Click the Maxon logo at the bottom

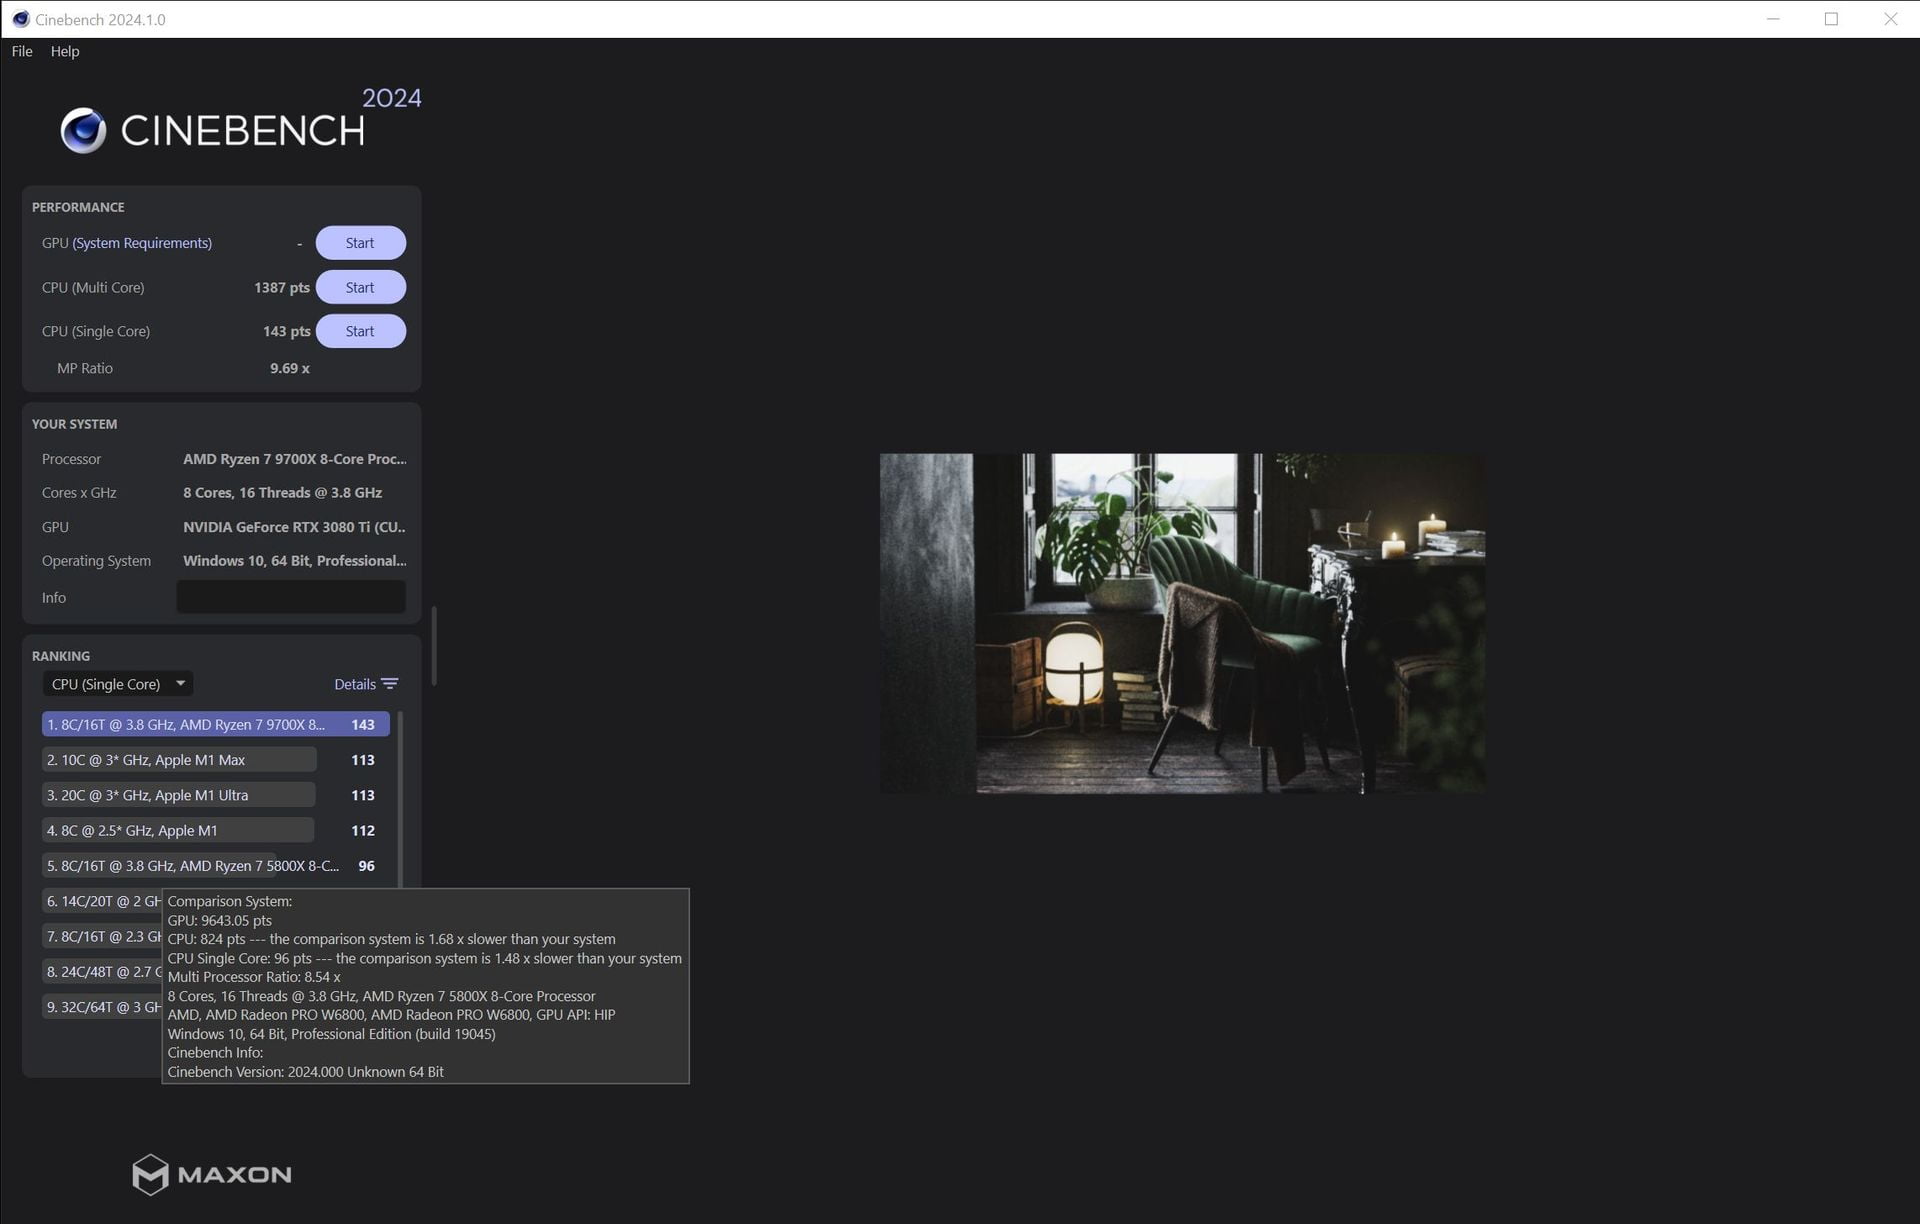point(212,1175)
